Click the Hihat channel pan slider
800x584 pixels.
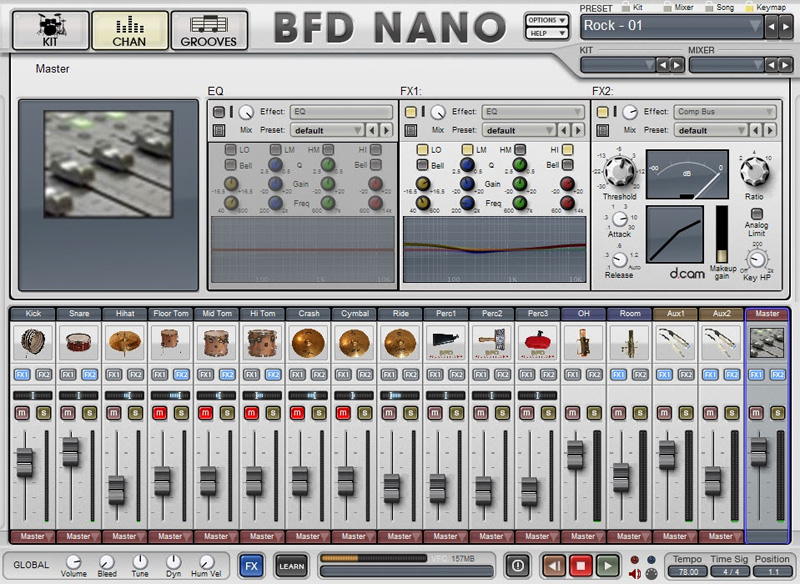coord(124,395)
